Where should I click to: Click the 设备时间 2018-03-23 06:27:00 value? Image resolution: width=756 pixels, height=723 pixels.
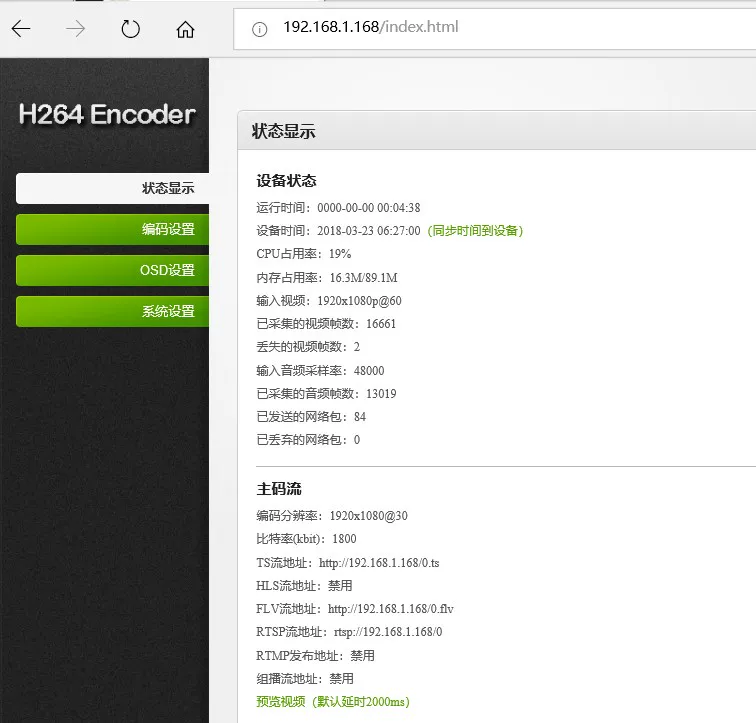pos(368,231)
